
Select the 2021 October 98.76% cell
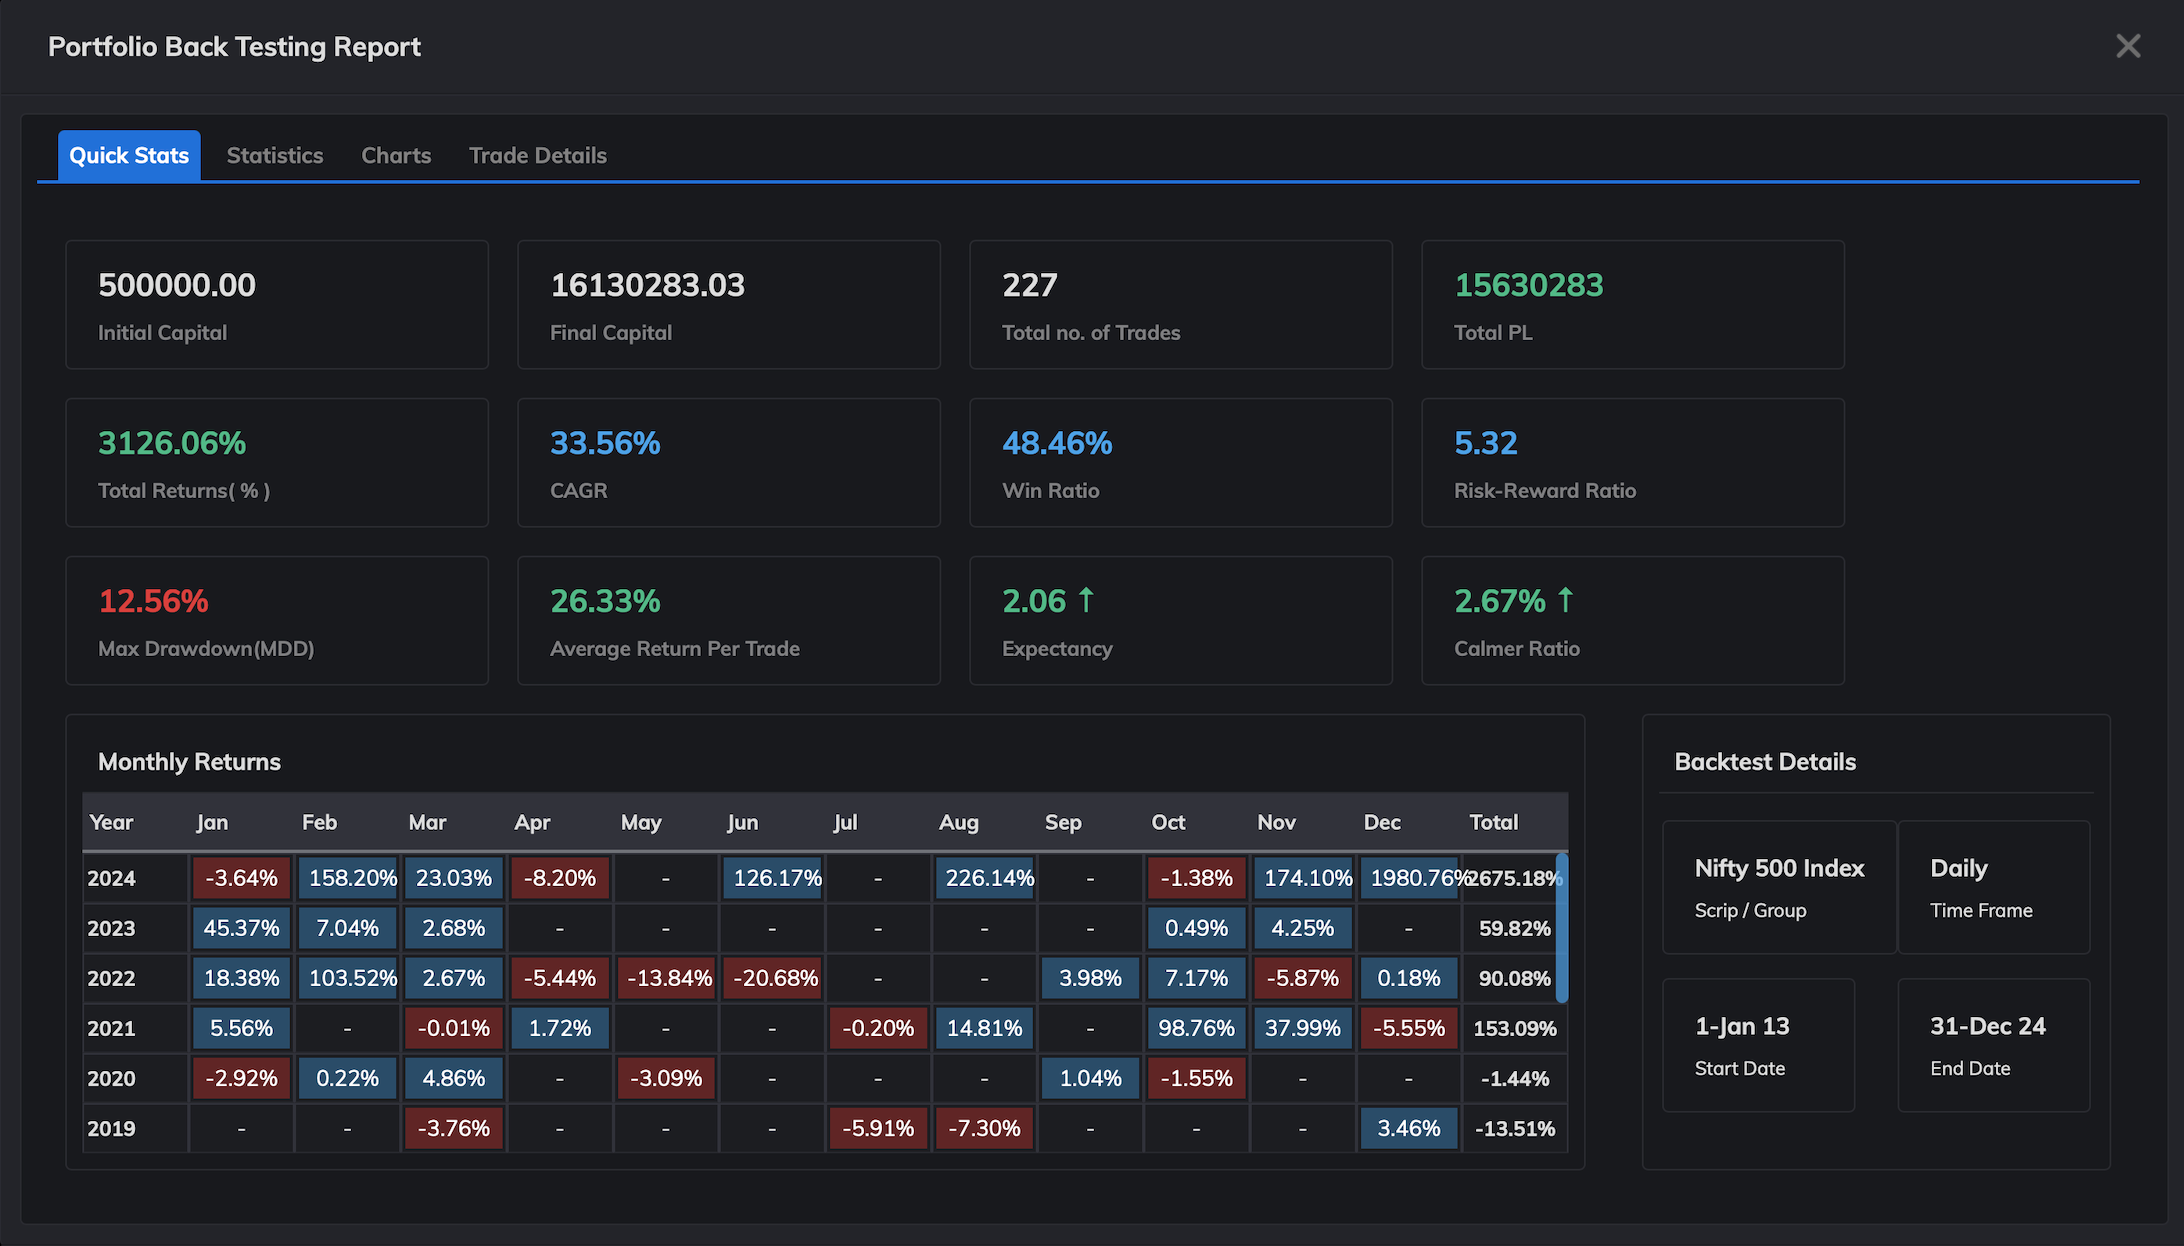click(1196, 1028)
